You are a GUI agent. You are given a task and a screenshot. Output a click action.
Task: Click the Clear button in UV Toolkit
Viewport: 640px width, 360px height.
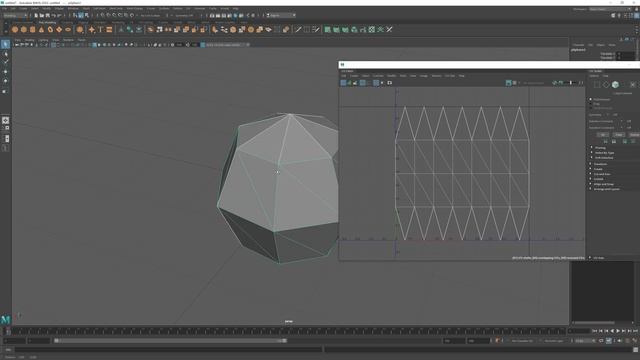pyautogui.click(x=619, y=135)
